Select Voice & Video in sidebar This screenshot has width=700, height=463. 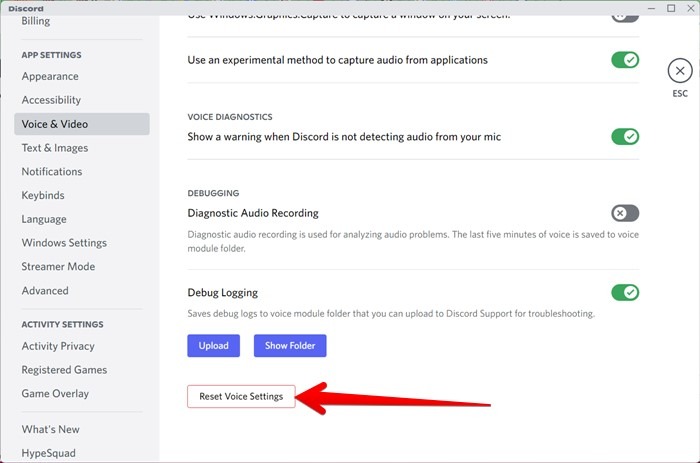pyautogui.click(x=82, y=124)
